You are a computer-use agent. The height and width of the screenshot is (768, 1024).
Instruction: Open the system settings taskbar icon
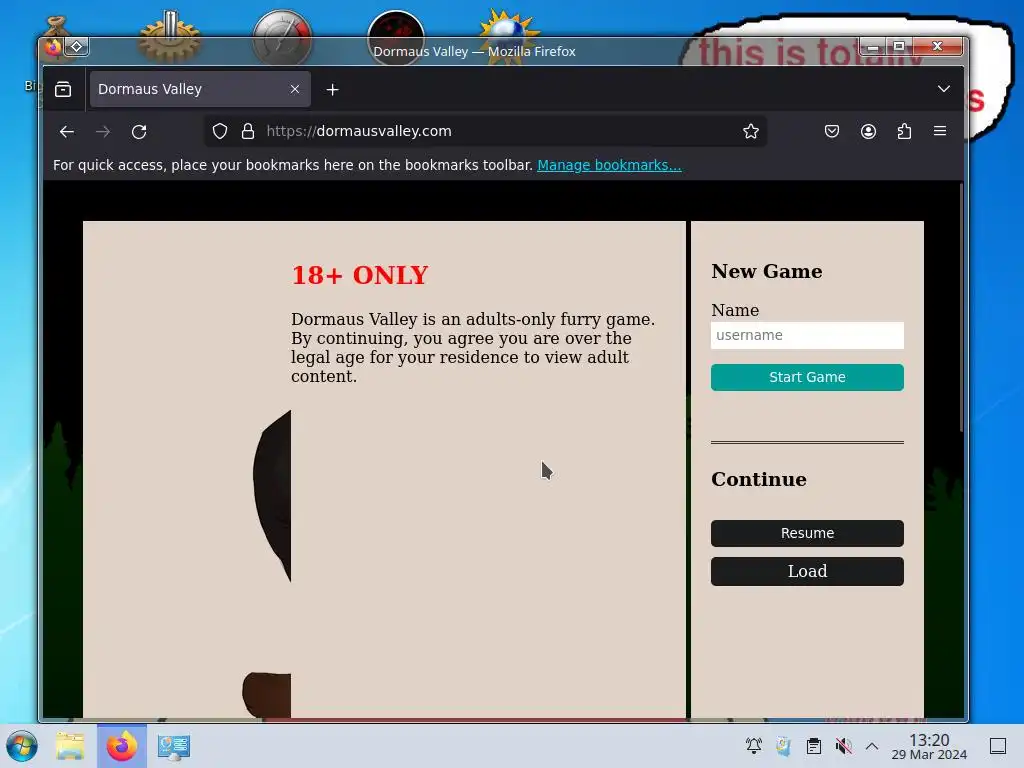click(174, 746)
